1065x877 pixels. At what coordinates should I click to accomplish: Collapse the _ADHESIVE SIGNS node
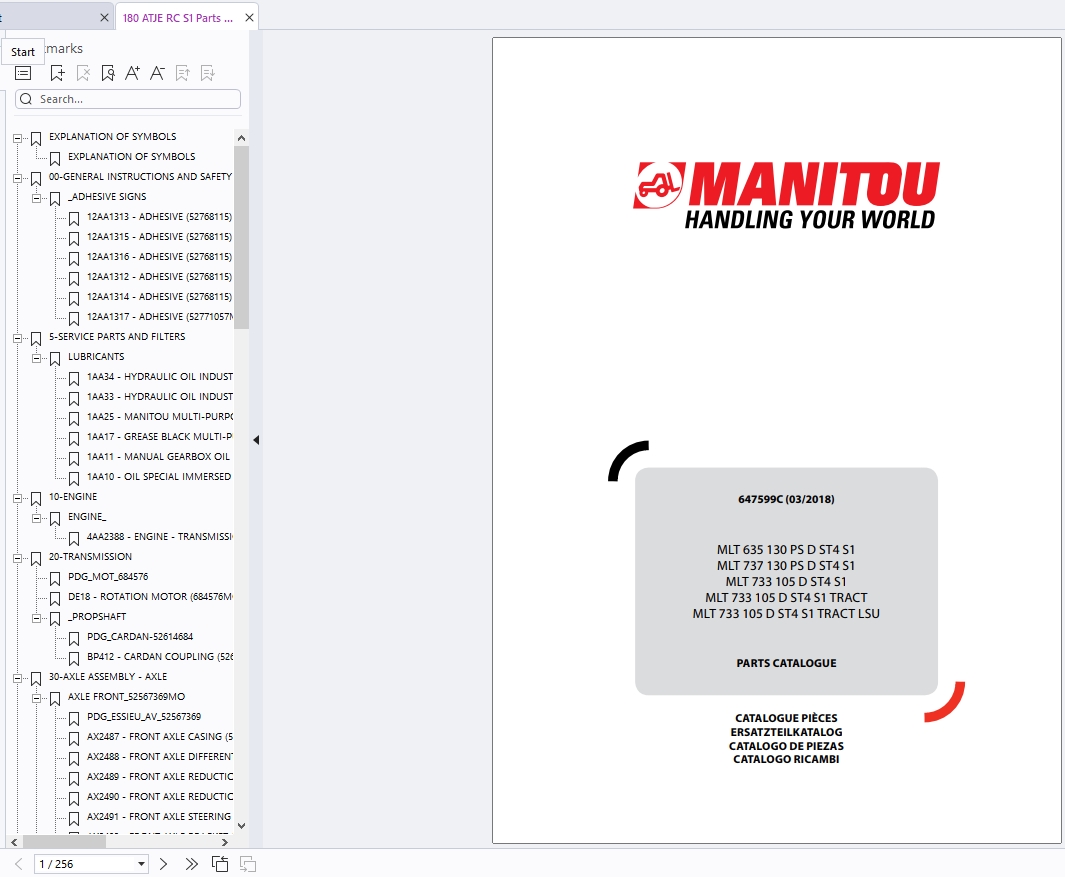point(36,198)
